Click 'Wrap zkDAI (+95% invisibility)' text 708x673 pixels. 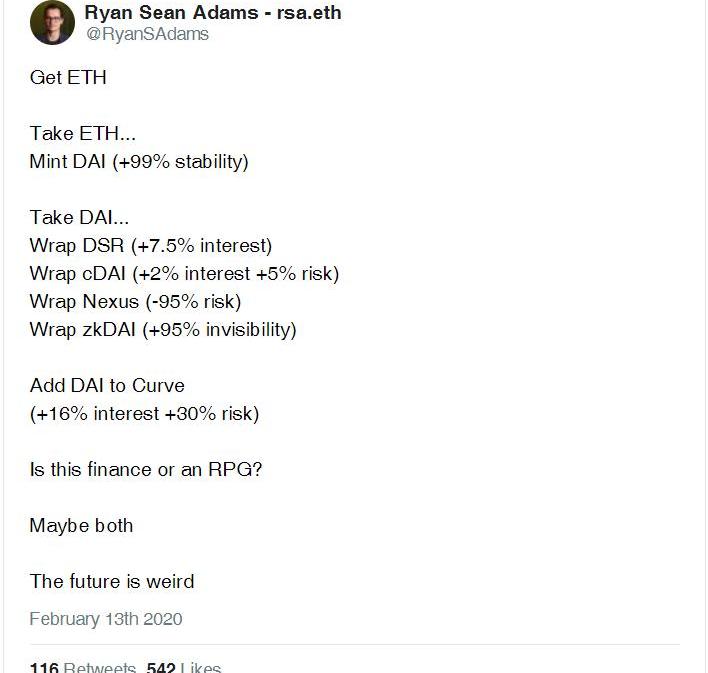[x=163, y=330]
